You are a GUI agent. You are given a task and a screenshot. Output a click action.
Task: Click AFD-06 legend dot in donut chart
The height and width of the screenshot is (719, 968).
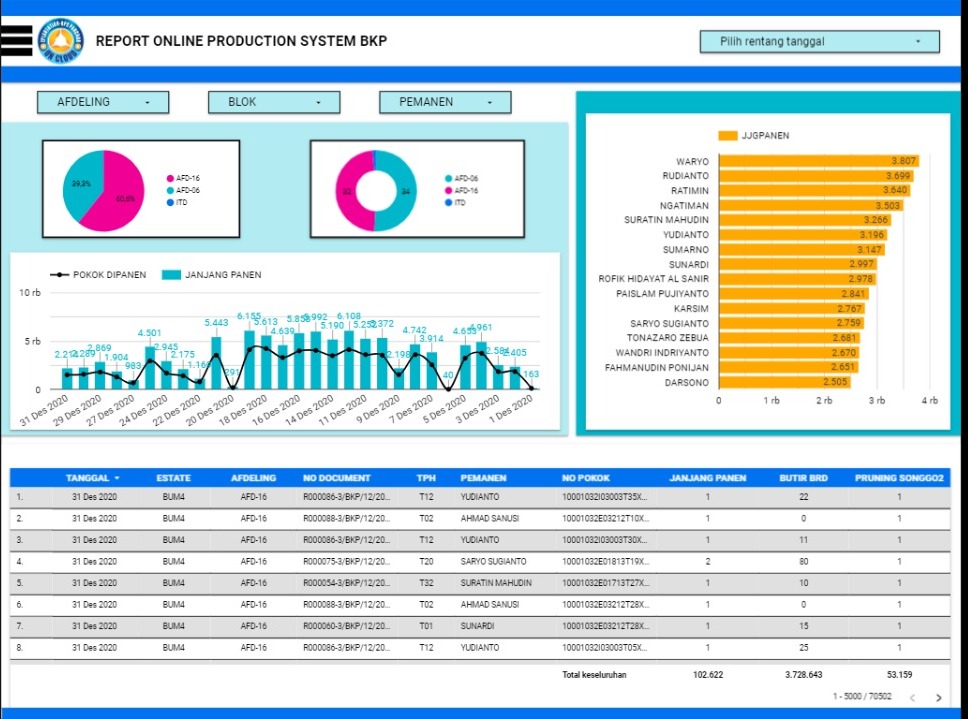click(448, 178)
